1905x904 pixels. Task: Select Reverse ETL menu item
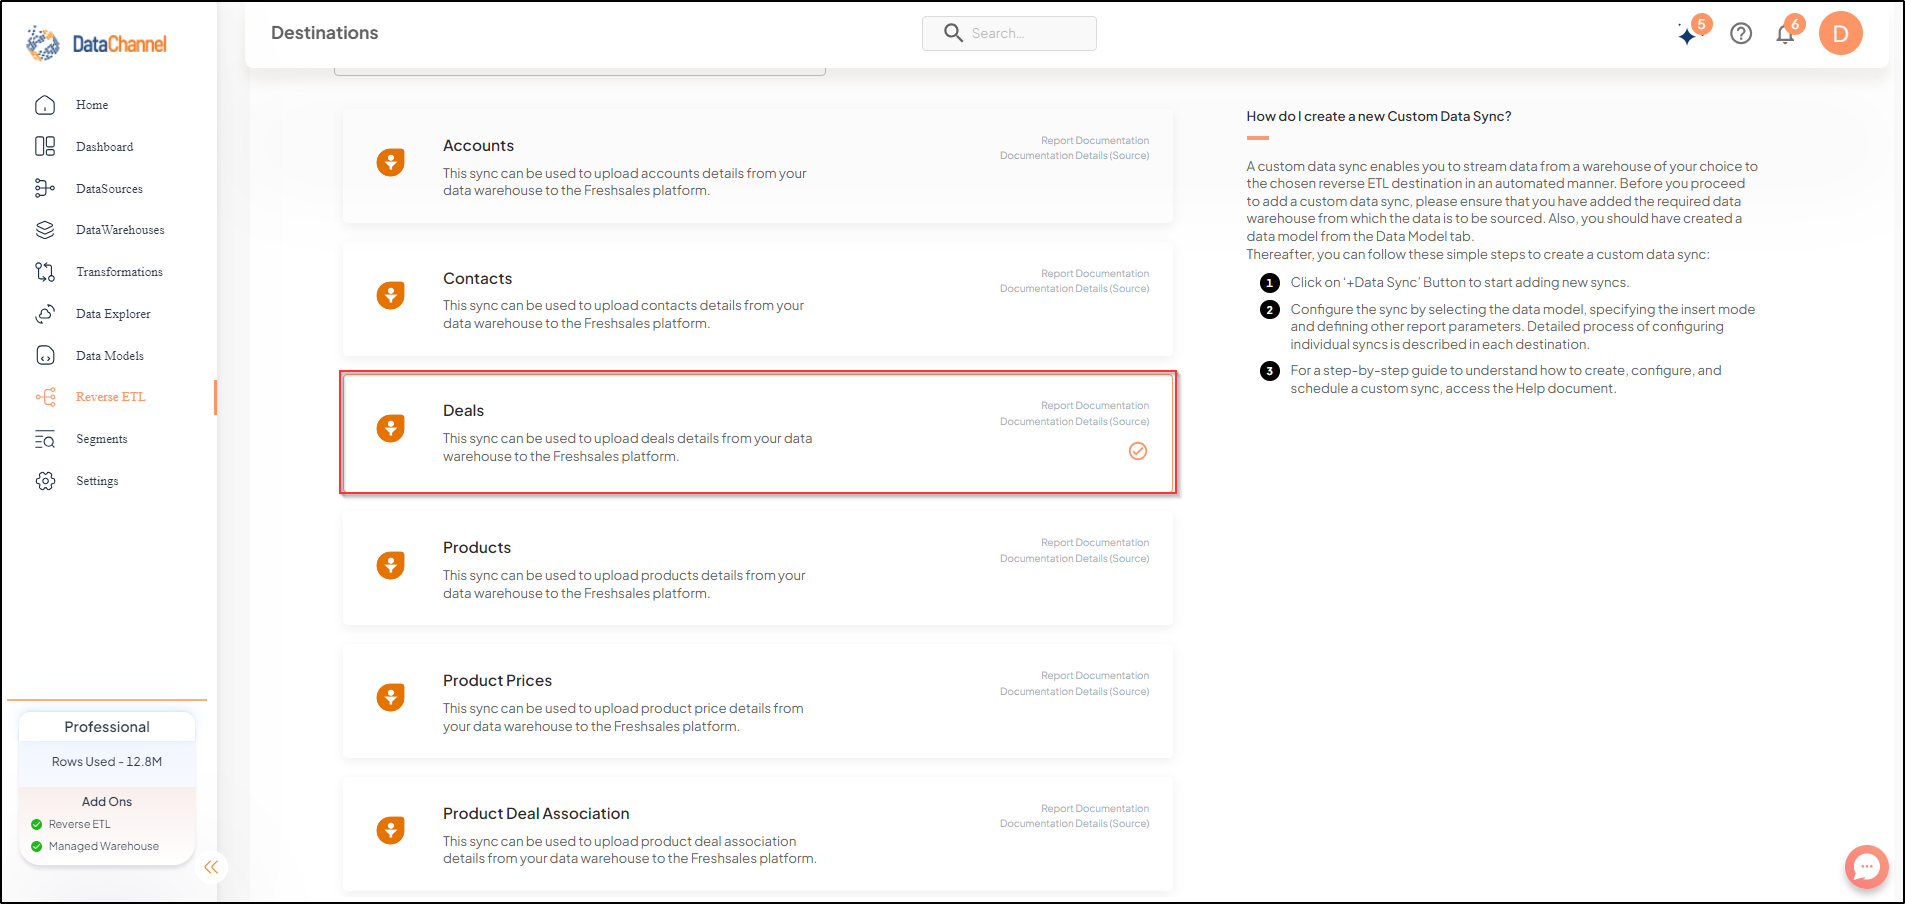(111, 397)
